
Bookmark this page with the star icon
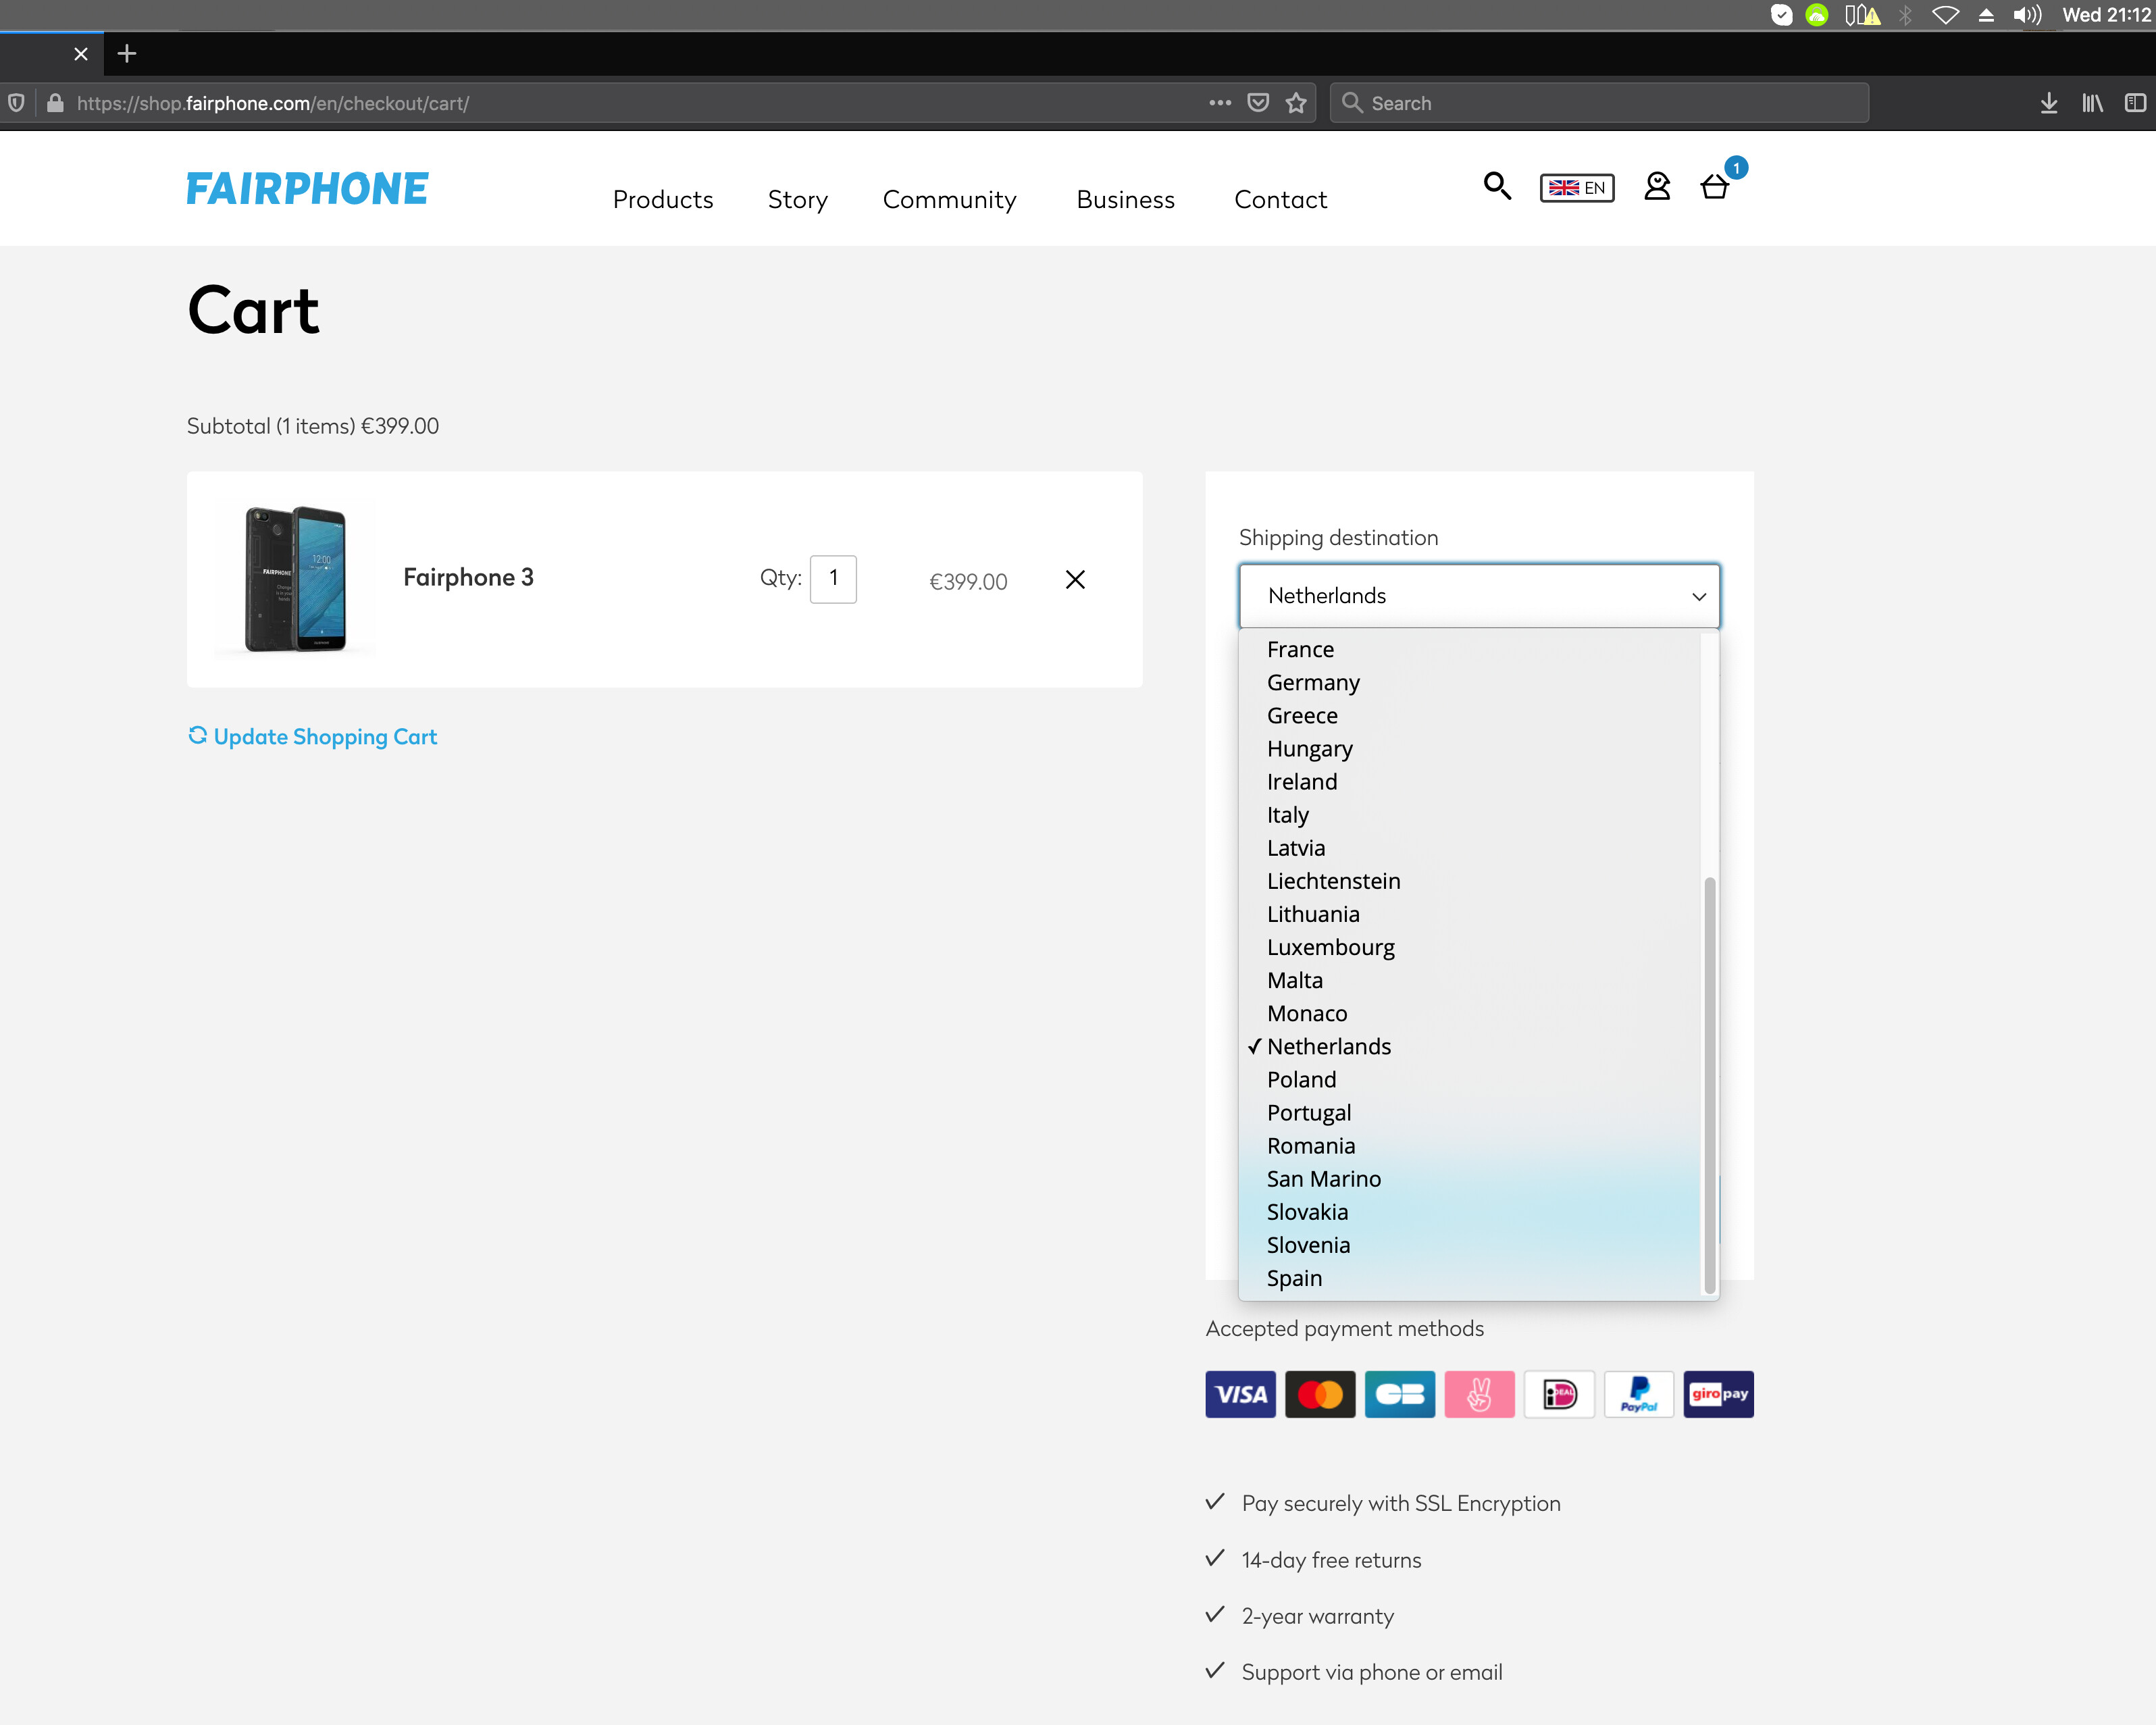pyautogui.click(x=1296, y=103)
